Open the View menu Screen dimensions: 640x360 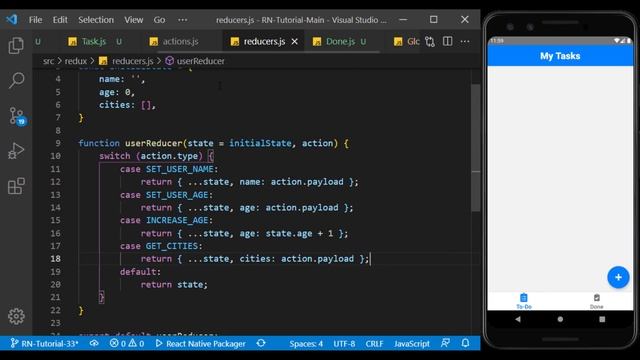(x=133, y=20)
